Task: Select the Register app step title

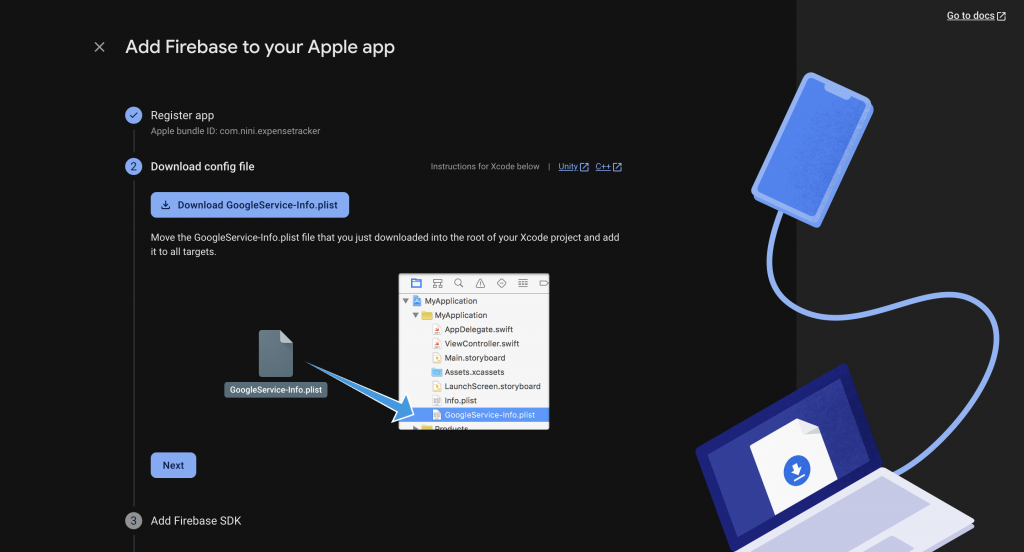Action: [x=182, y=115]
